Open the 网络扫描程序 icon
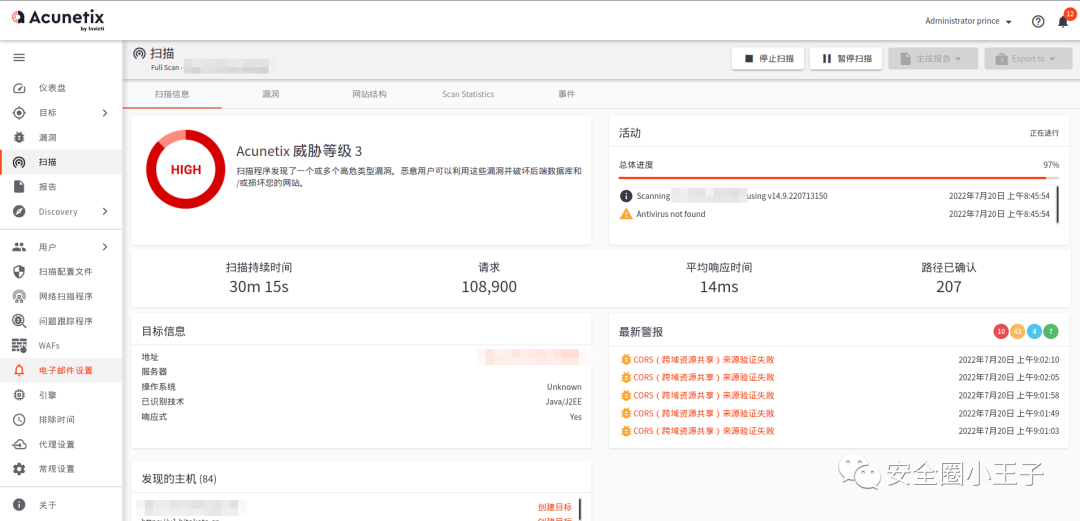 click(19, 296)
